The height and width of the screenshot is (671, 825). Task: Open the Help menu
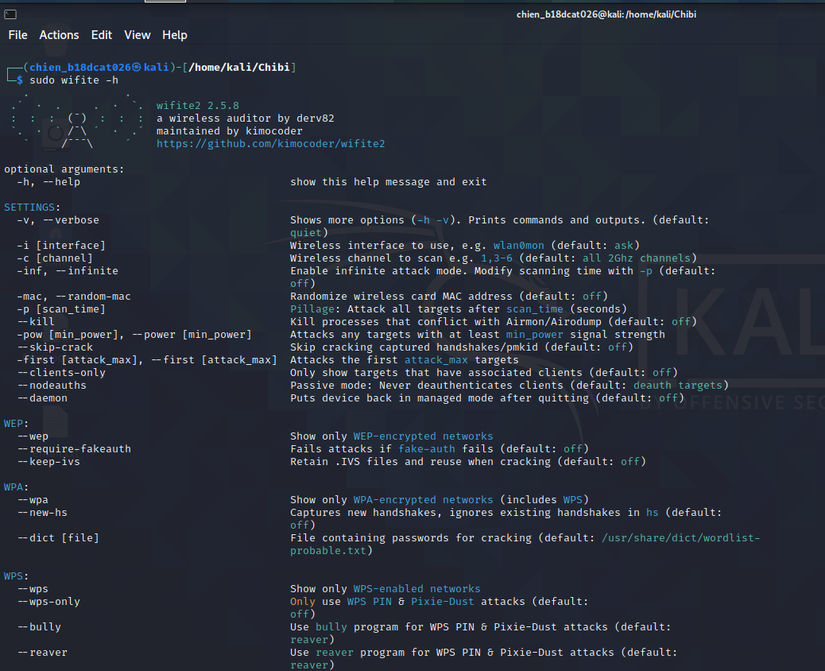[x=175, y=35]
